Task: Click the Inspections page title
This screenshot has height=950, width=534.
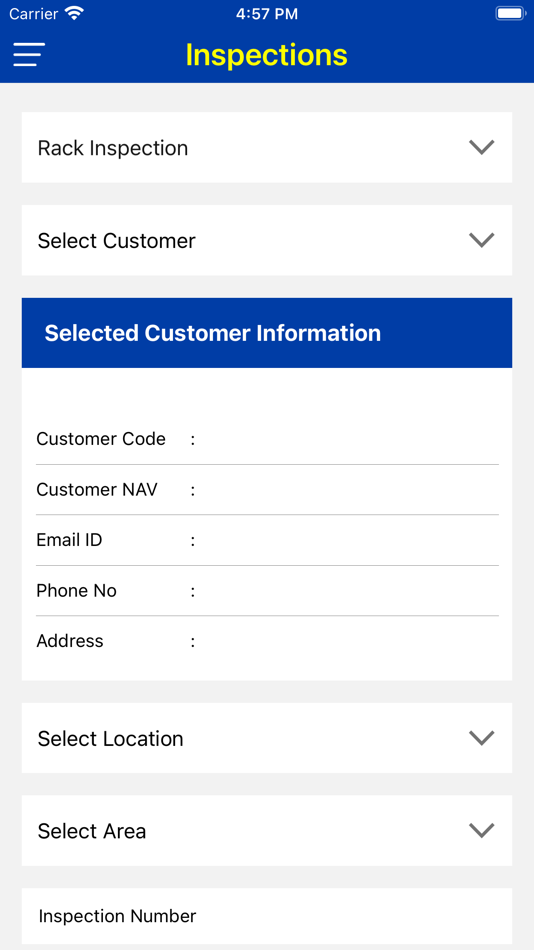Action: tap(267, 55)
